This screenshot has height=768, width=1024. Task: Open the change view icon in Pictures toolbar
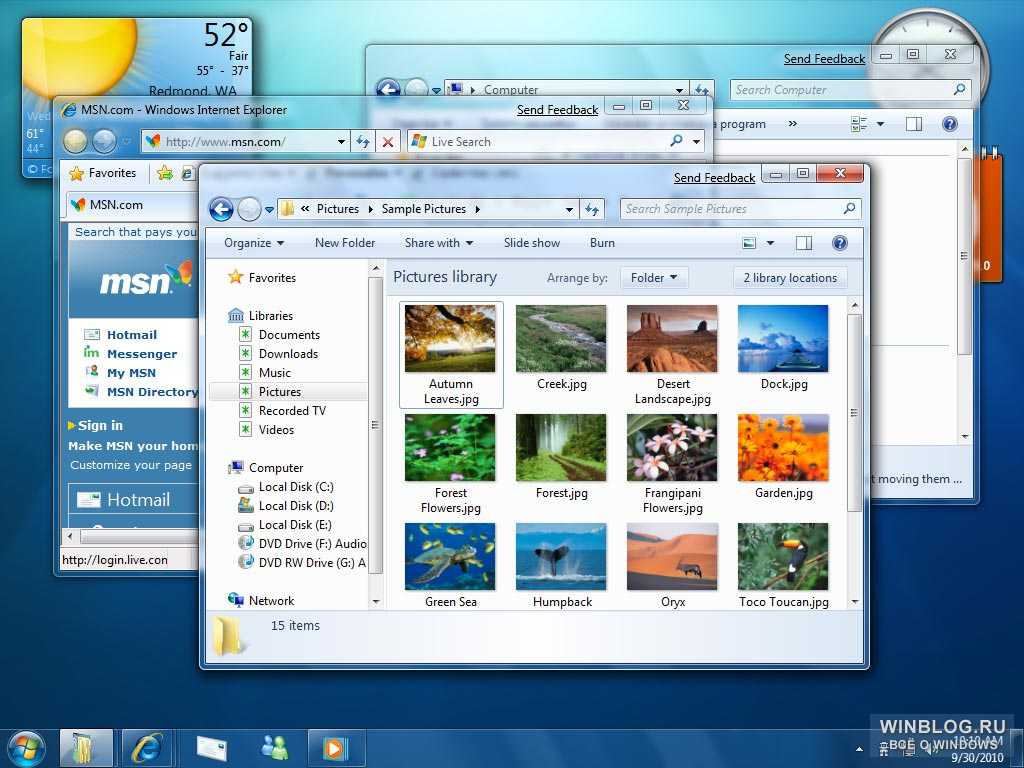(750, 243)
